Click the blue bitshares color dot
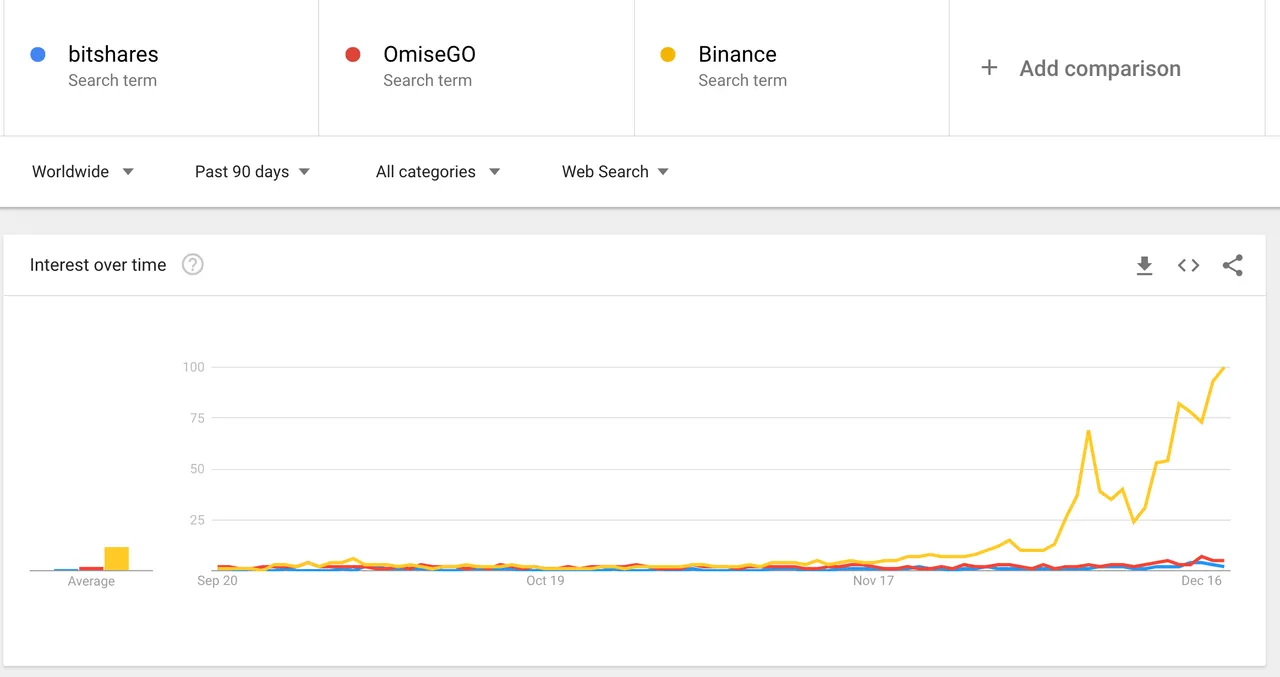1280x677 pixels. tap(38, 55)
